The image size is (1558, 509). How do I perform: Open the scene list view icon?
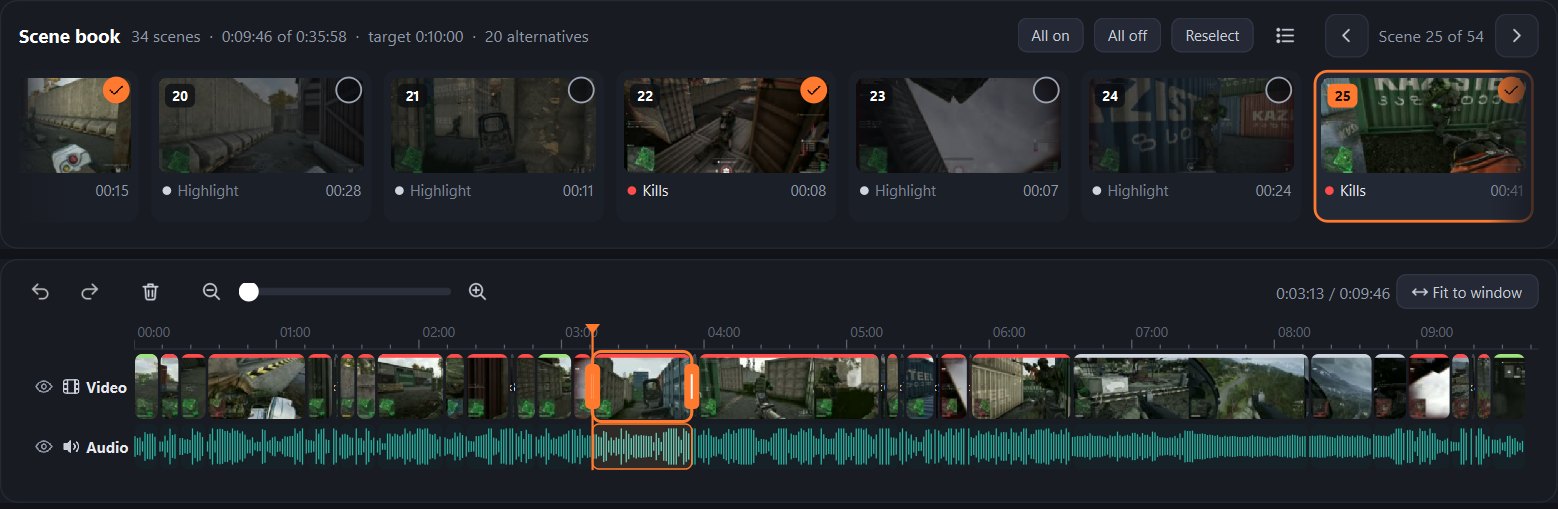[x=1285, y=36]
